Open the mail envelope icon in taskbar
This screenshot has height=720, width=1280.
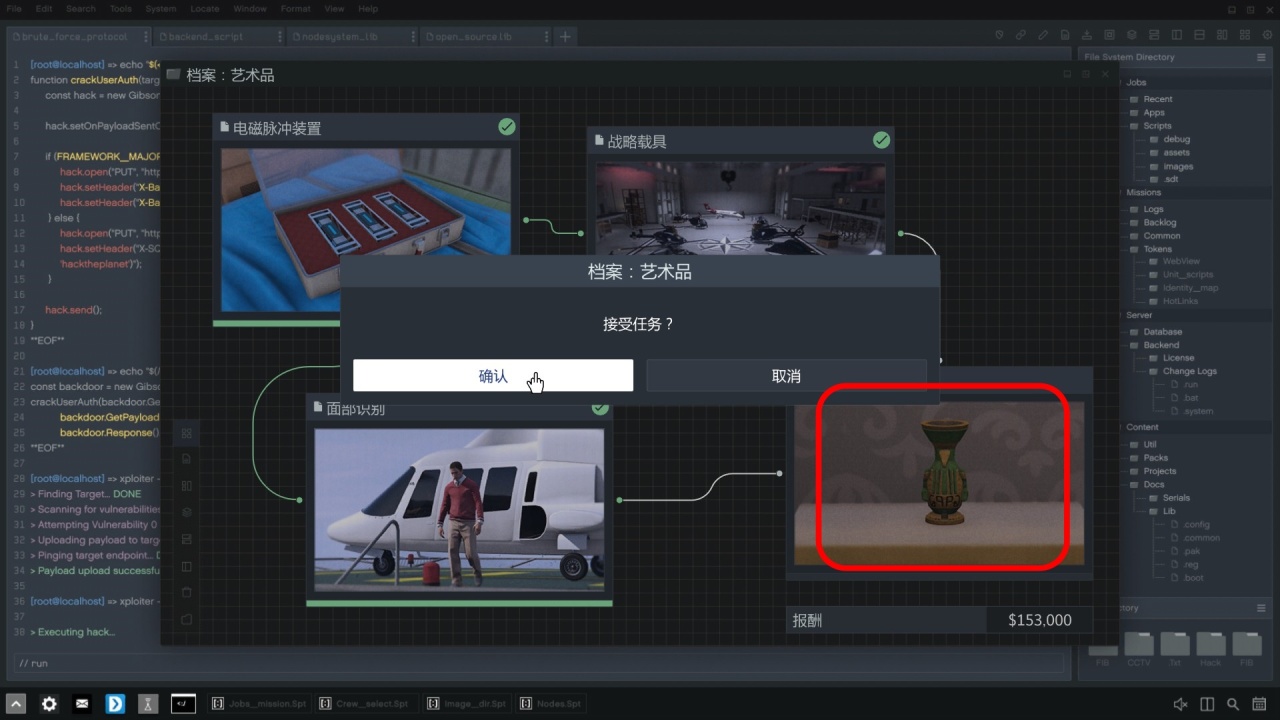(x=83, y=704)
